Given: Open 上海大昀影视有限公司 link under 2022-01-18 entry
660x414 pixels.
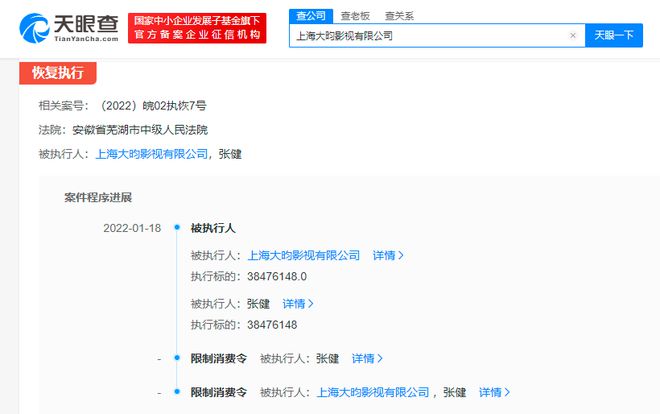Looking at the screenshot, I should [x=304, y=255].
